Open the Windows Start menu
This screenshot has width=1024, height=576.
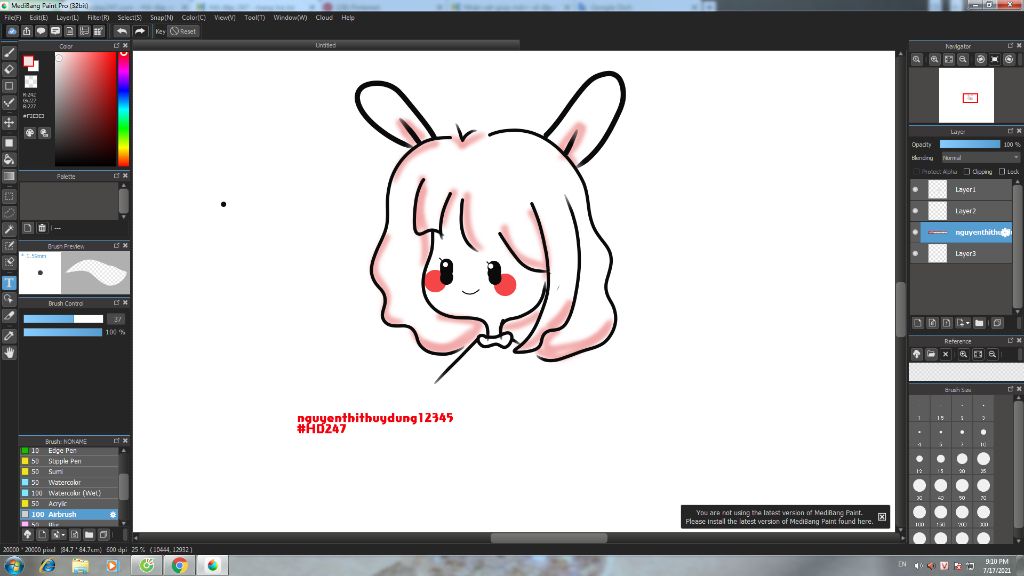pos(14,566)
